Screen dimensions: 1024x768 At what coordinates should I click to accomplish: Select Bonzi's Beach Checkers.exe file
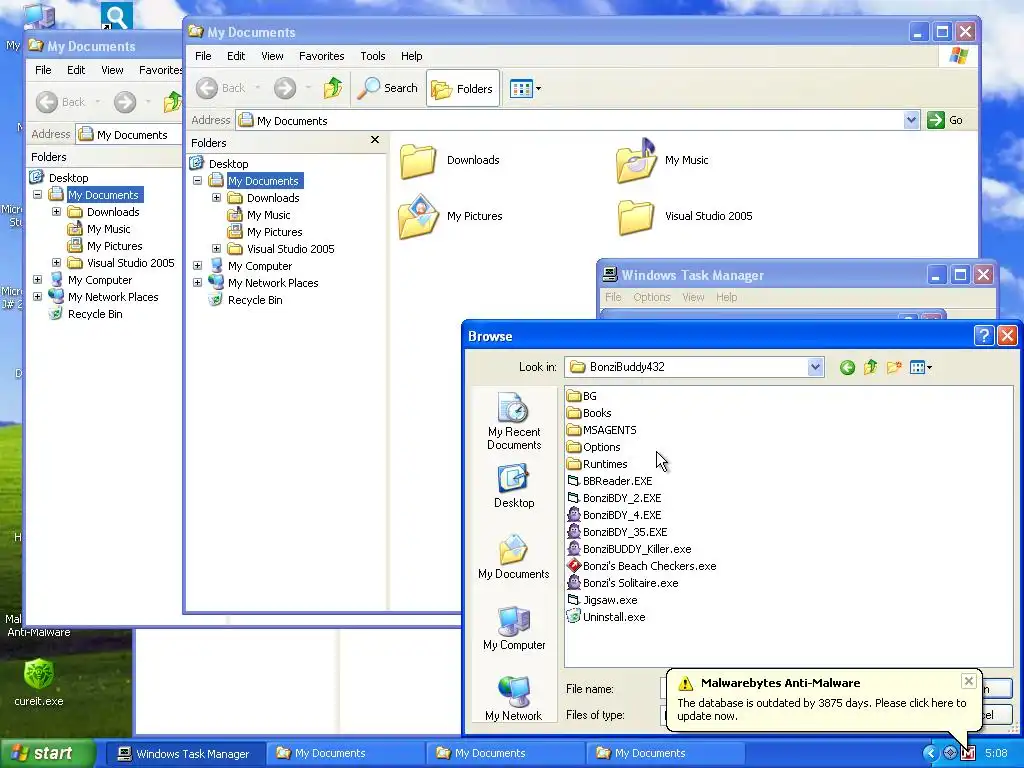pos(642,566)
